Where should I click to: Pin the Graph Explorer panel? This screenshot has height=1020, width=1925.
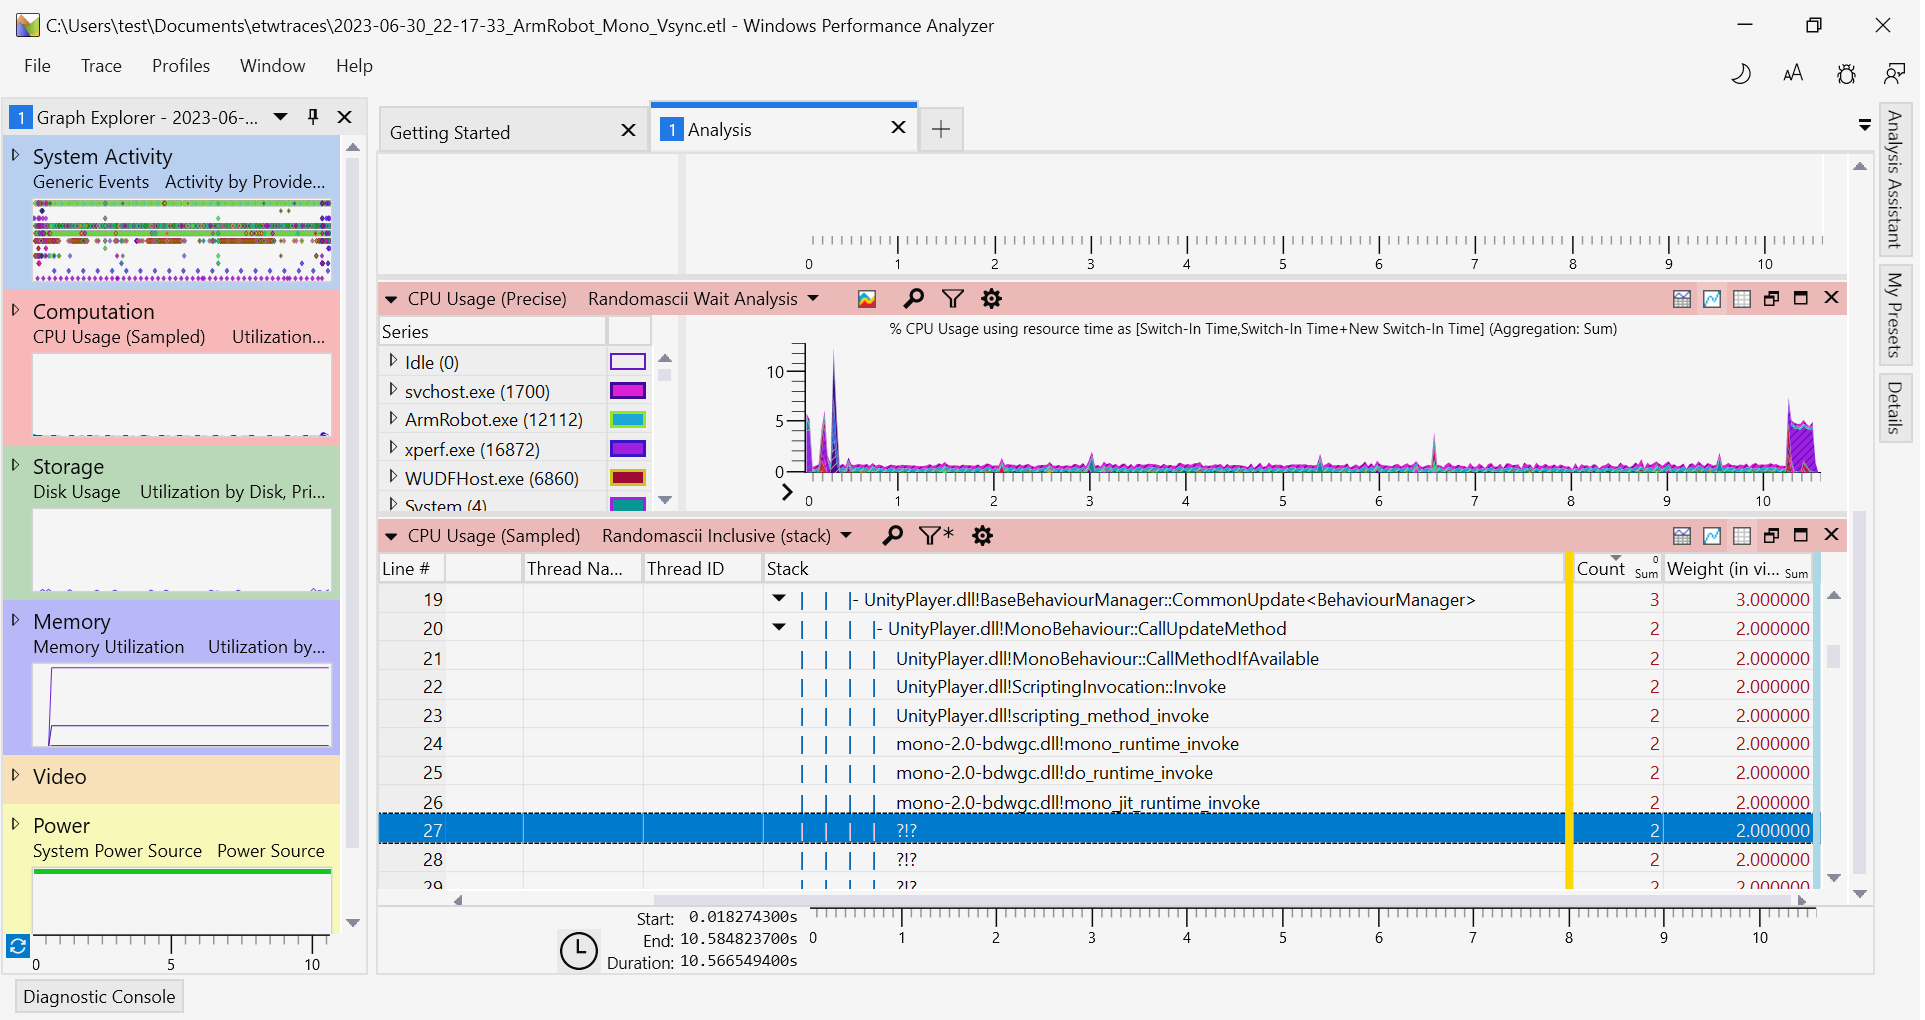[313, 117]
